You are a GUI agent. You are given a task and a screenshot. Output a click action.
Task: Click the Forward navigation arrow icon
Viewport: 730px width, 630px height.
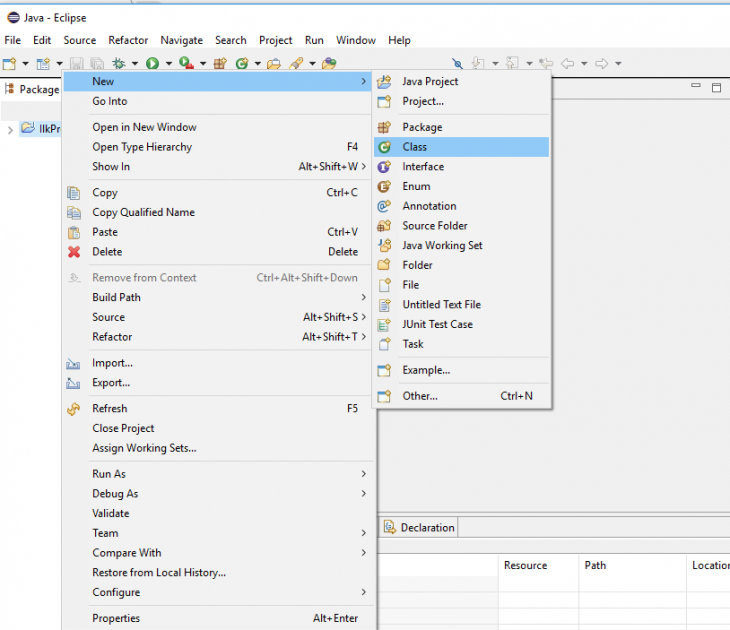point(602,63)
